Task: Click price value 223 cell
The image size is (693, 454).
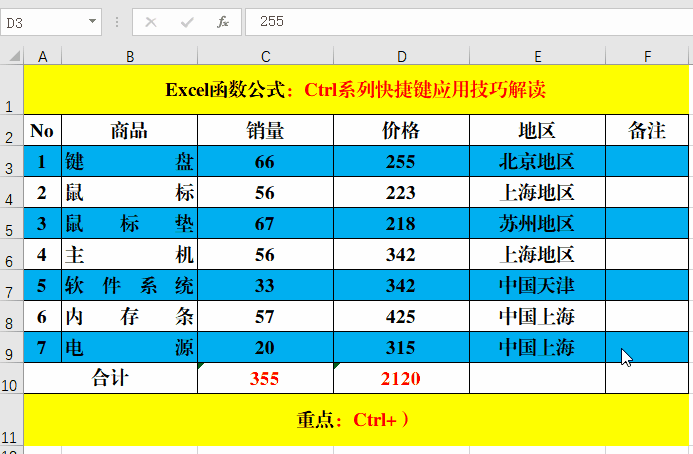Action: pyautogui.click(x=401, y=192)
